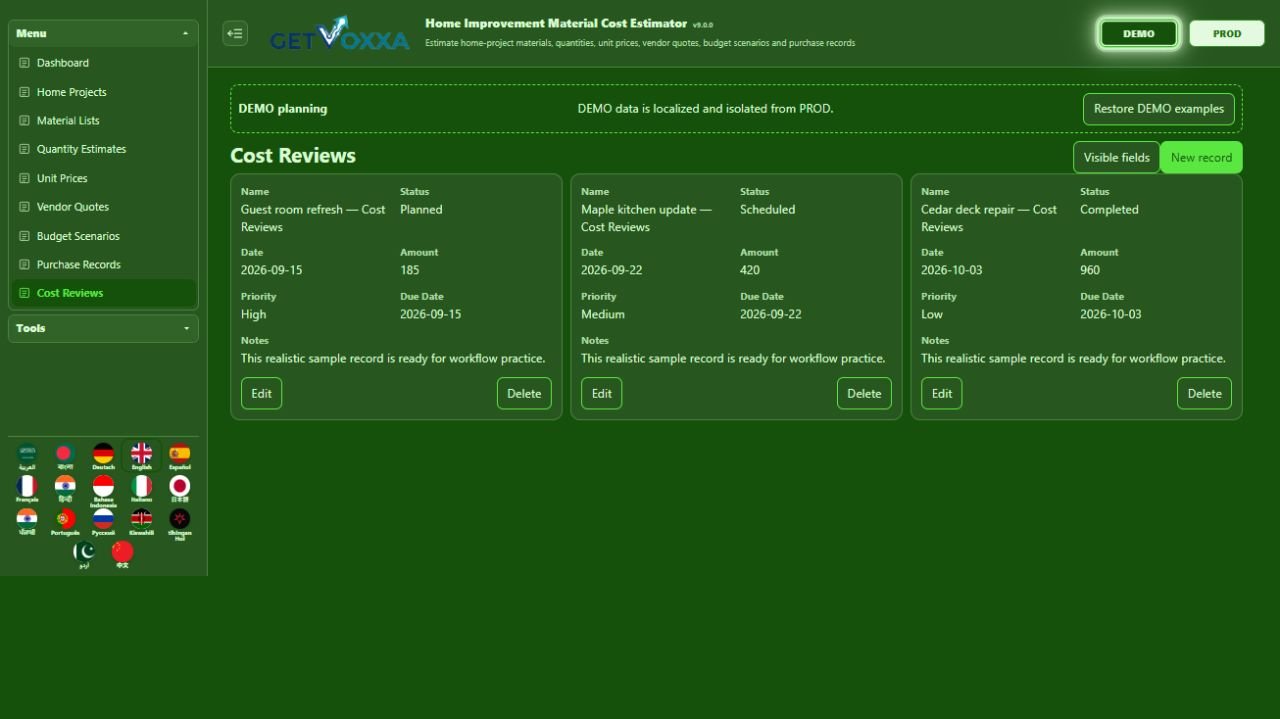Click Restore DEMO examples
Image resolution: width=1280 pixels, height=719 pixels.
coord(1159,109)
